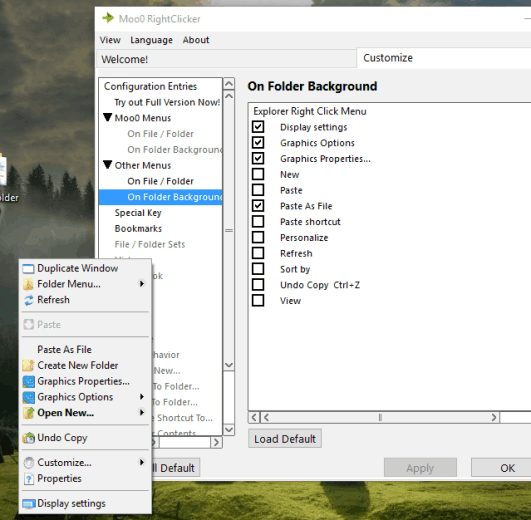Click the Apply button
This screenshot has width=531, height=520.
point(420,468)
